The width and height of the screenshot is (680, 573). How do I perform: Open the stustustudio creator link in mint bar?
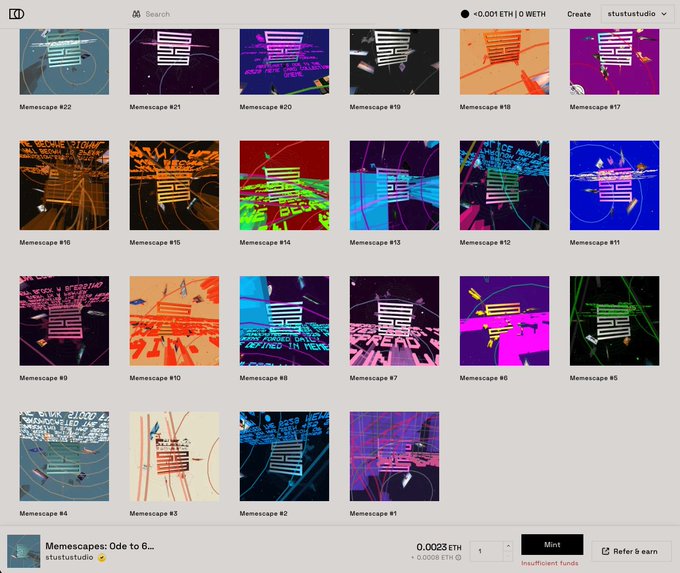(x=69, y=557)
